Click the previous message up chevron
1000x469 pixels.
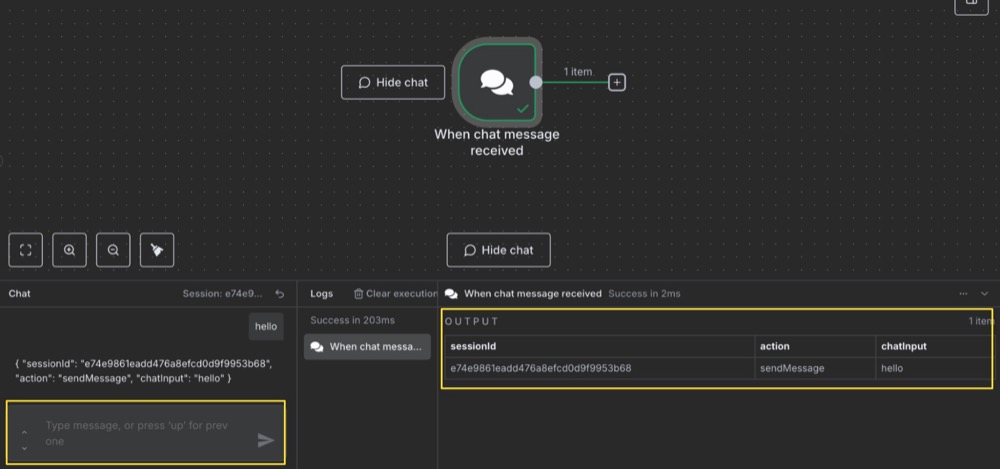[x=24, y=432]
